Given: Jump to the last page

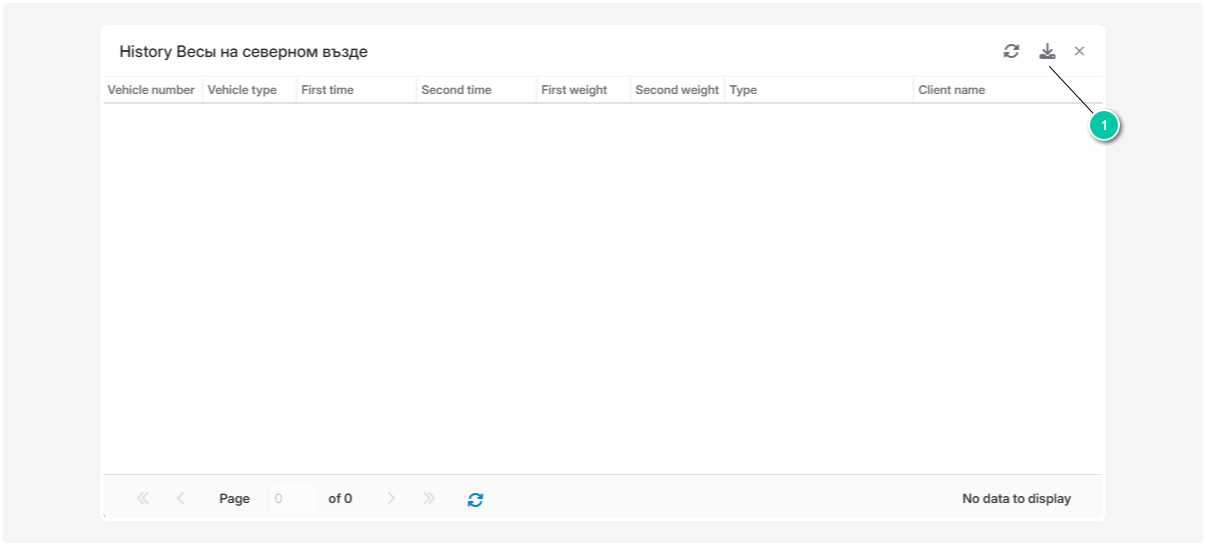Looking at the screenshot, I should tap(429, 498).
